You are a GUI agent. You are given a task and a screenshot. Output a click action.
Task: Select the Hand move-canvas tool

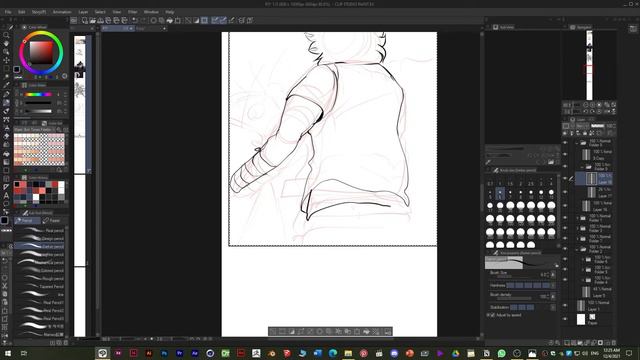pyautogui.click(x=6, y=43)
